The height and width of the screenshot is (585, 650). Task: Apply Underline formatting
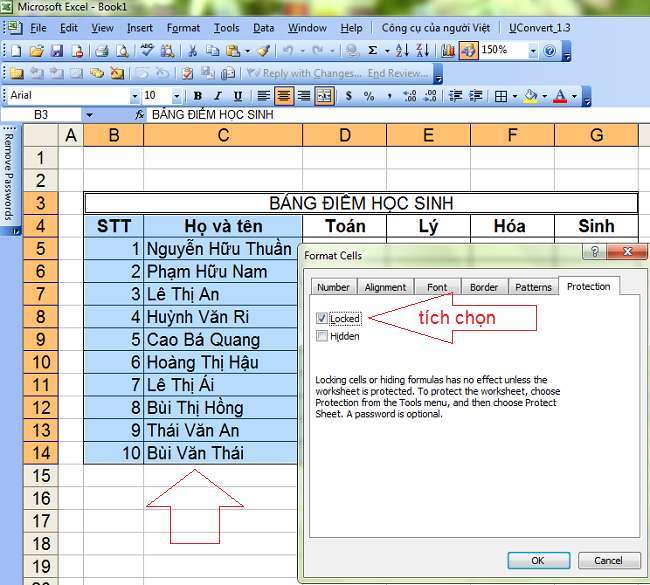click(x=238, y=96)
